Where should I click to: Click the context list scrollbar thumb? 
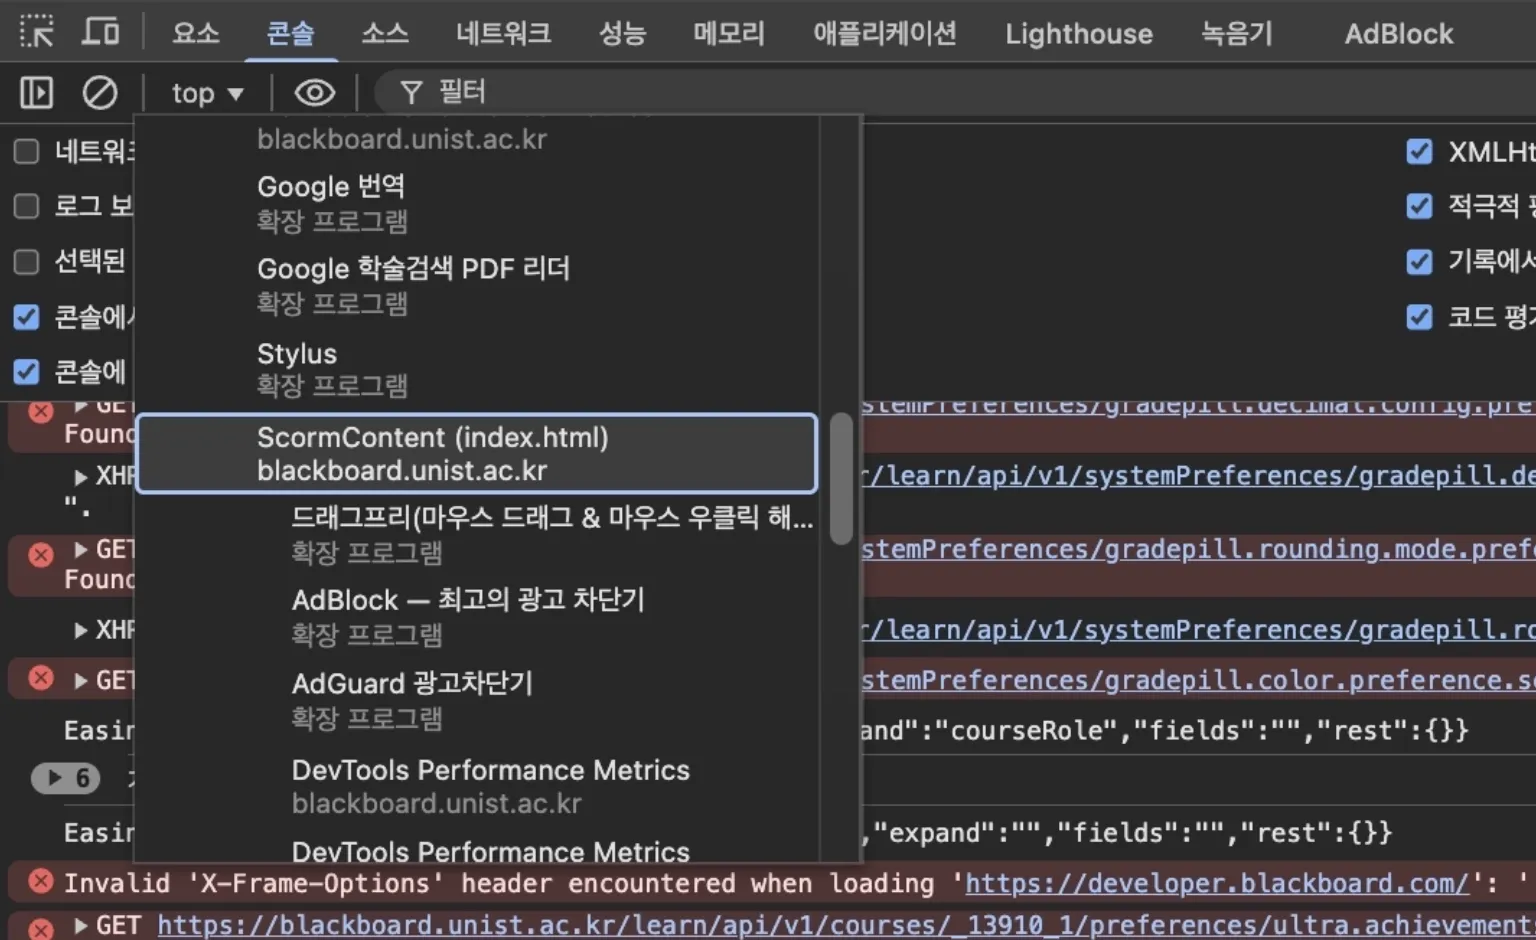(x=842, y=478)
